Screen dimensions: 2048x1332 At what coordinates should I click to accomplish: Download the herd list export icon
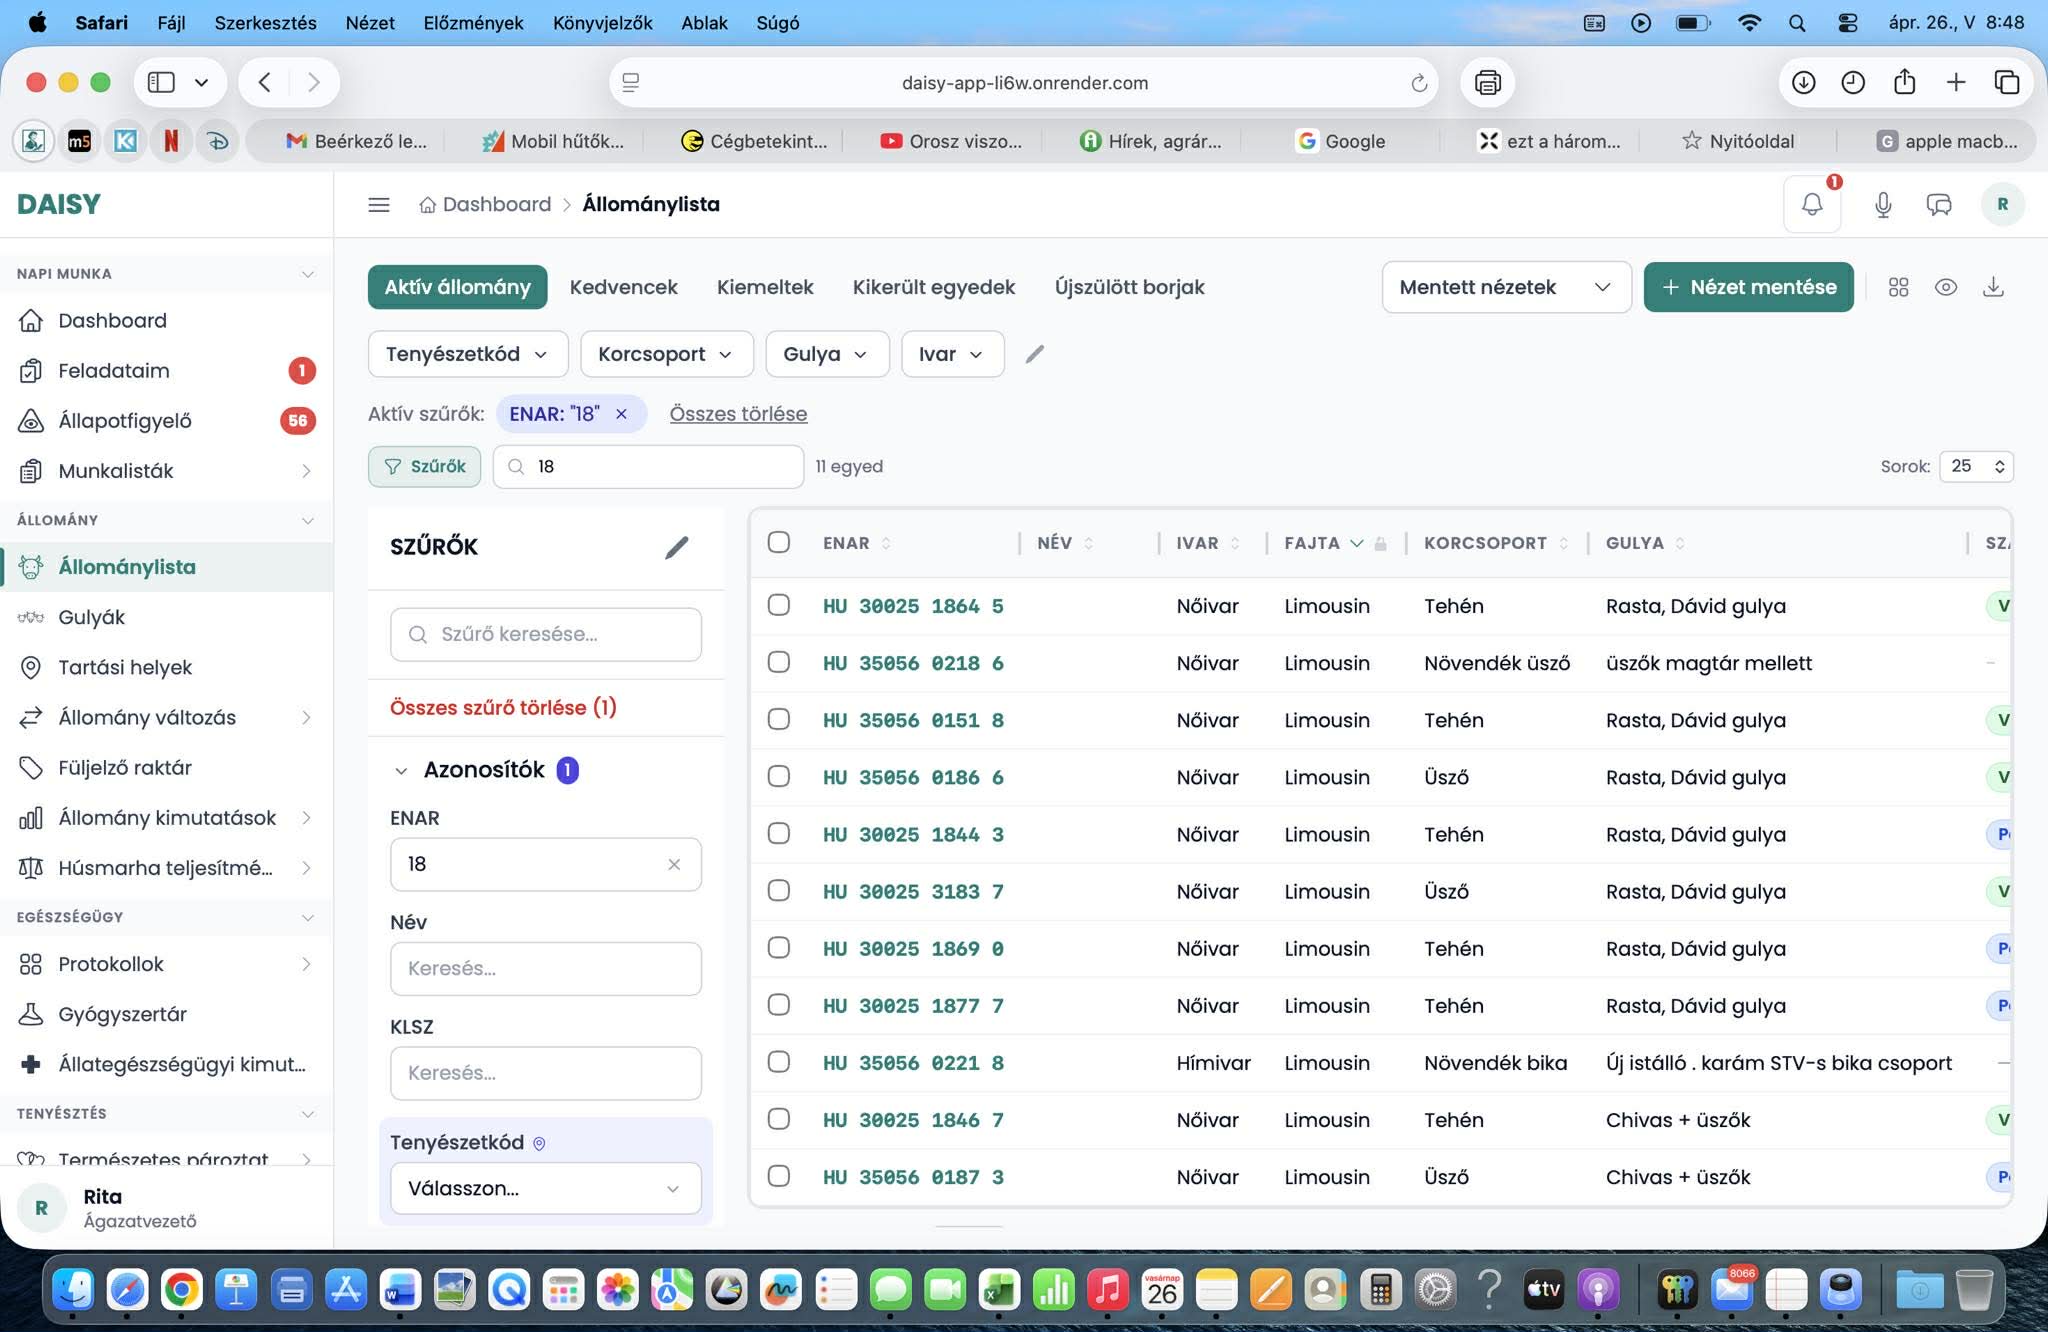pyautogui.click(x=1993, y=287)
